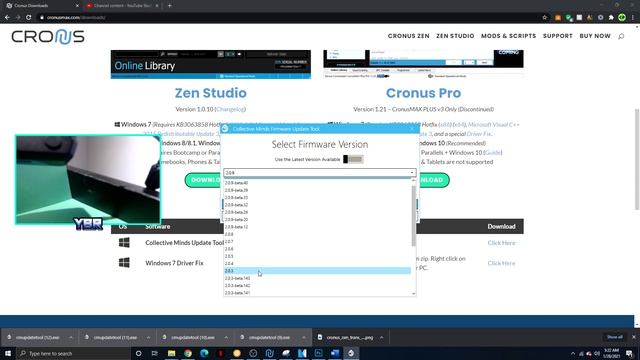The image size is (640, 360).
Task: Select firmware version 2.0.8 in list
Action: point(317,234)
